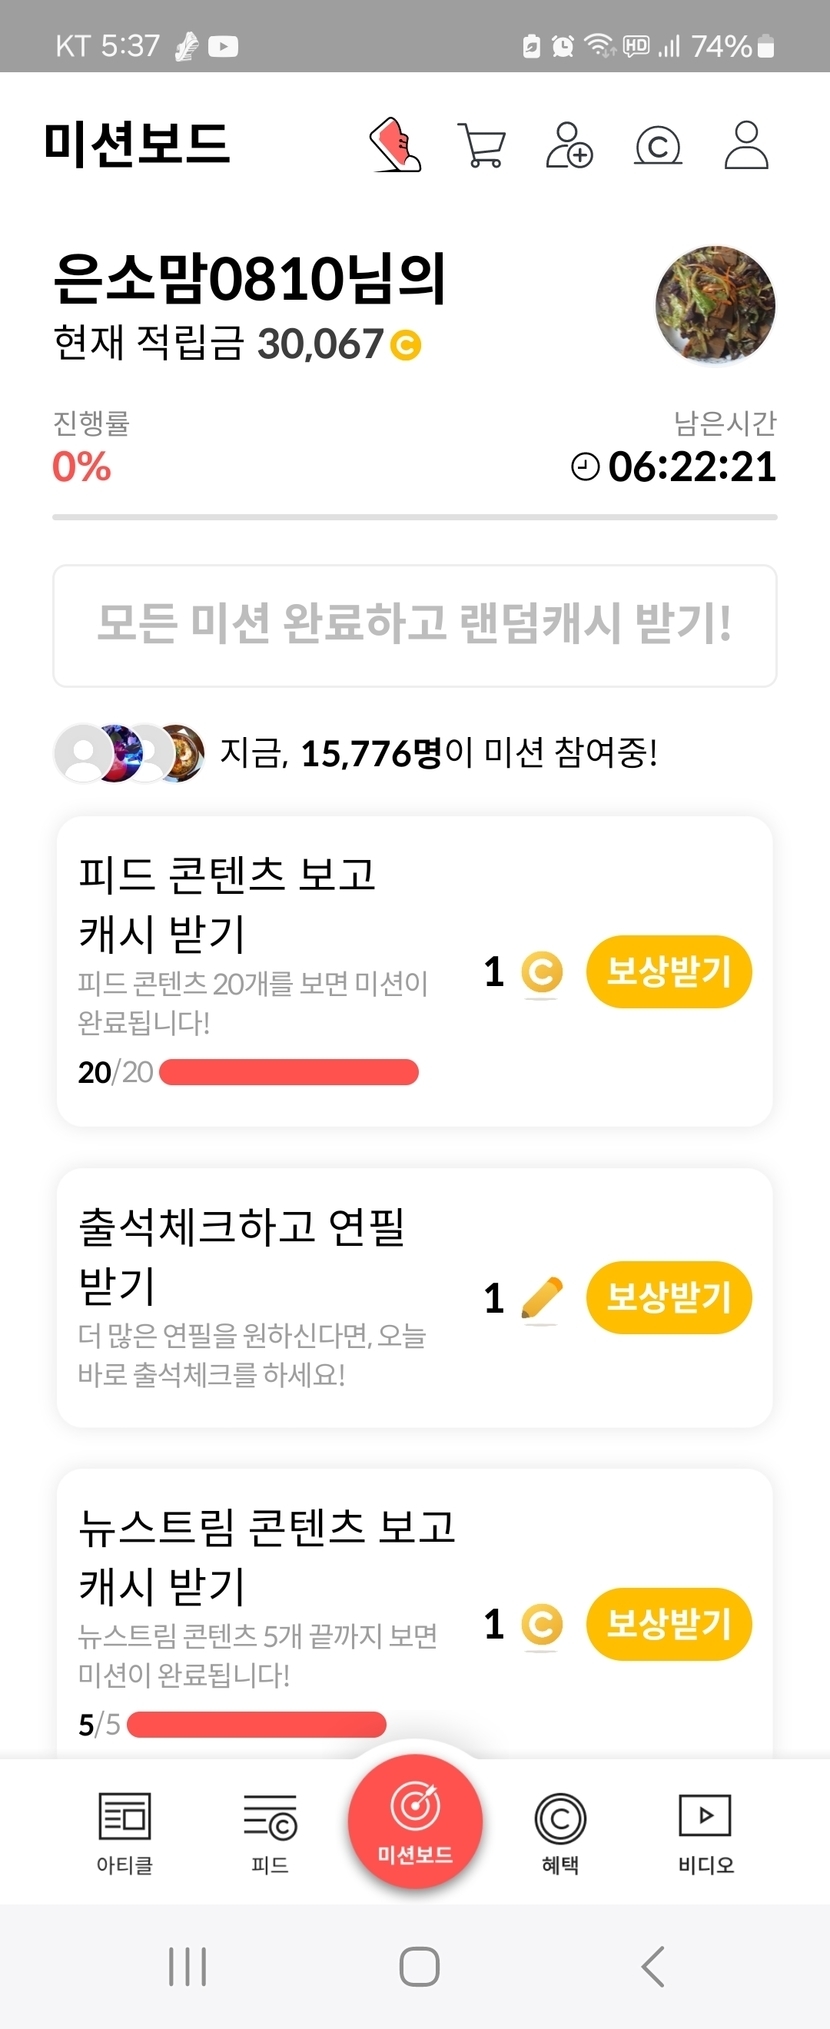
Task: Tap the clock icon by remaining time
Action: pyautogui.click(x=585, y=466)
